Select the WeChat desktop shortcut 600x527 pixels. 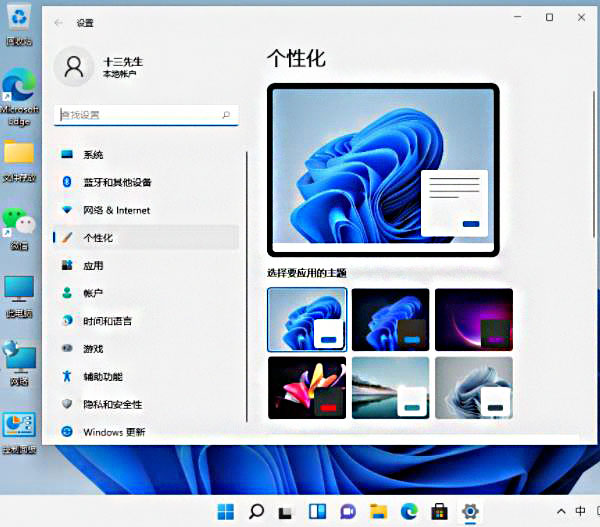tap(19, 229)
